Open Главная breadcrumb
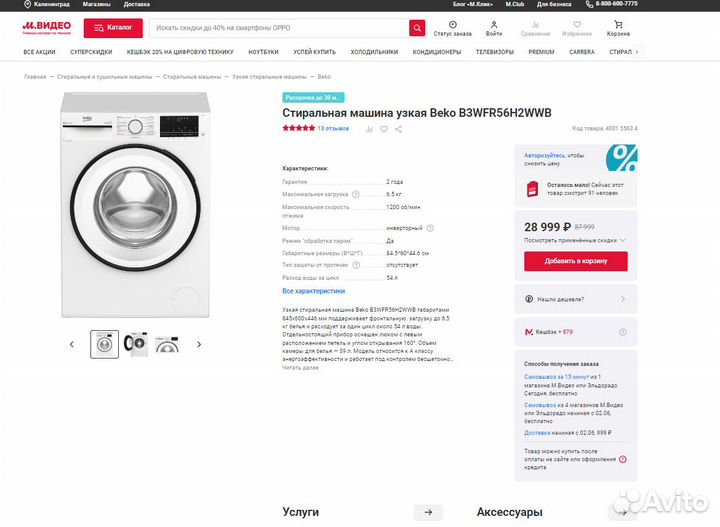Viewport: 720px width, 527px height. click(35, 77)
